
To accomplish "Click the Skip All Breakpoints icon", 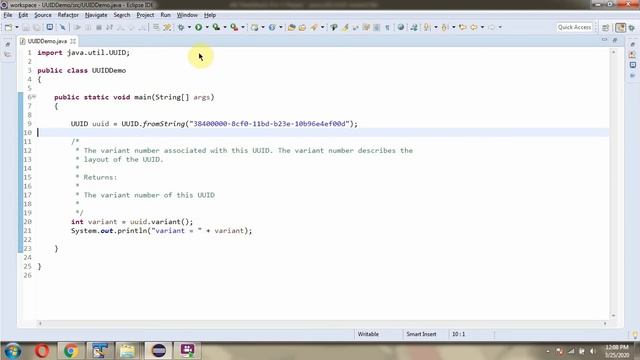I will (62, 27).
